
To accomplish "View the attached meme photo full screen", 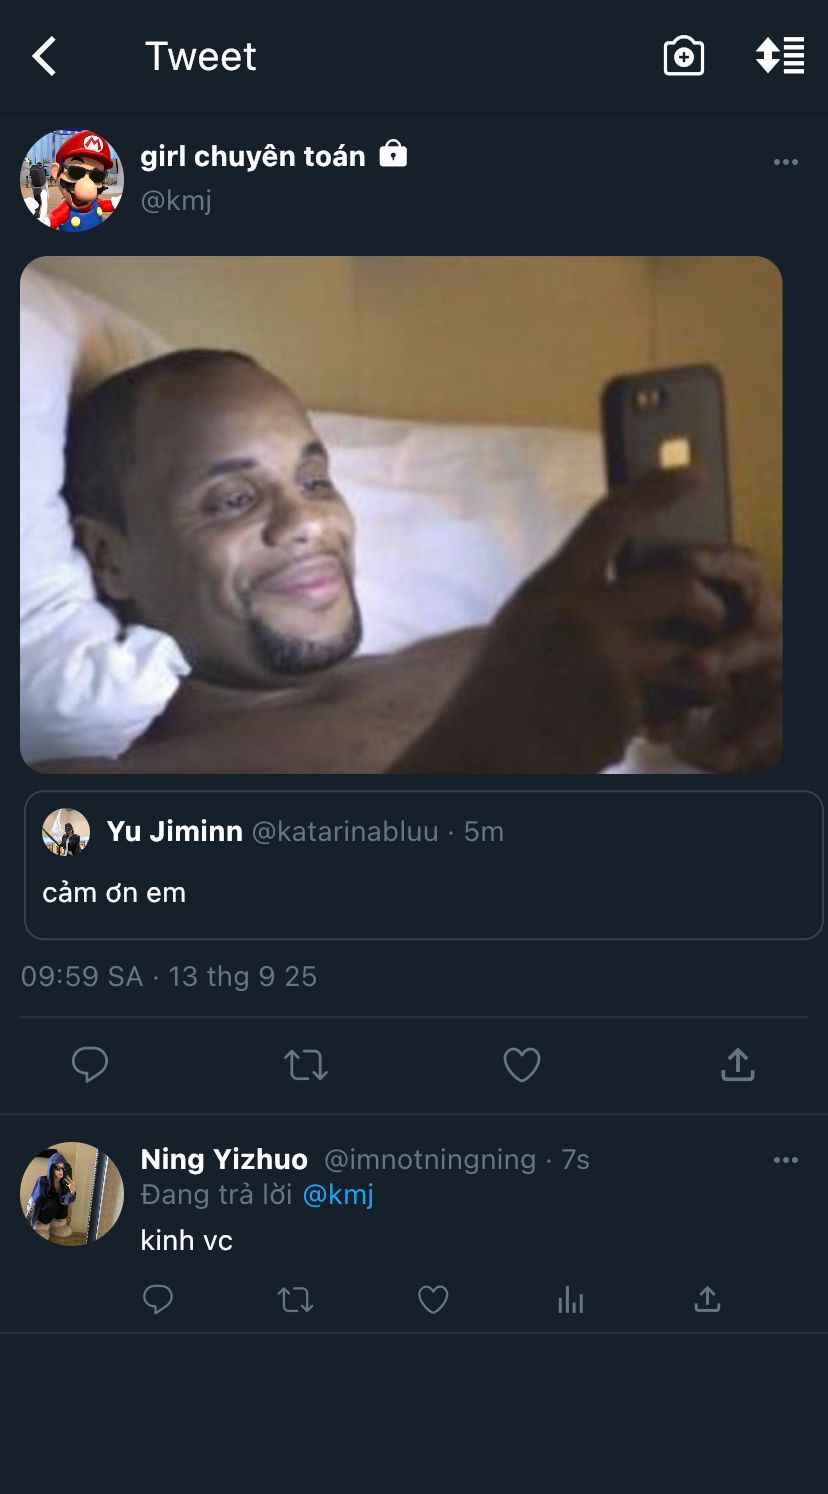I will [401, 515].
